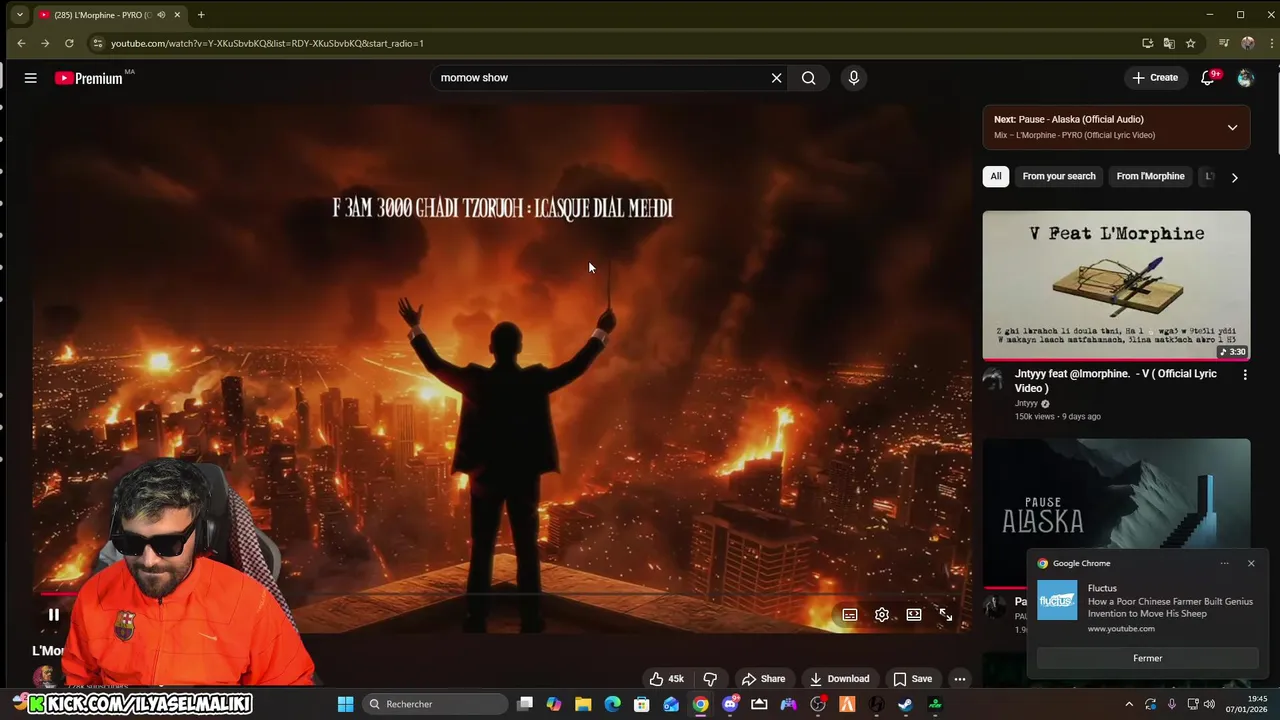
Task: Expand the Next: Pause - Alaska mix panel
Action: [x=1232, y=127]
